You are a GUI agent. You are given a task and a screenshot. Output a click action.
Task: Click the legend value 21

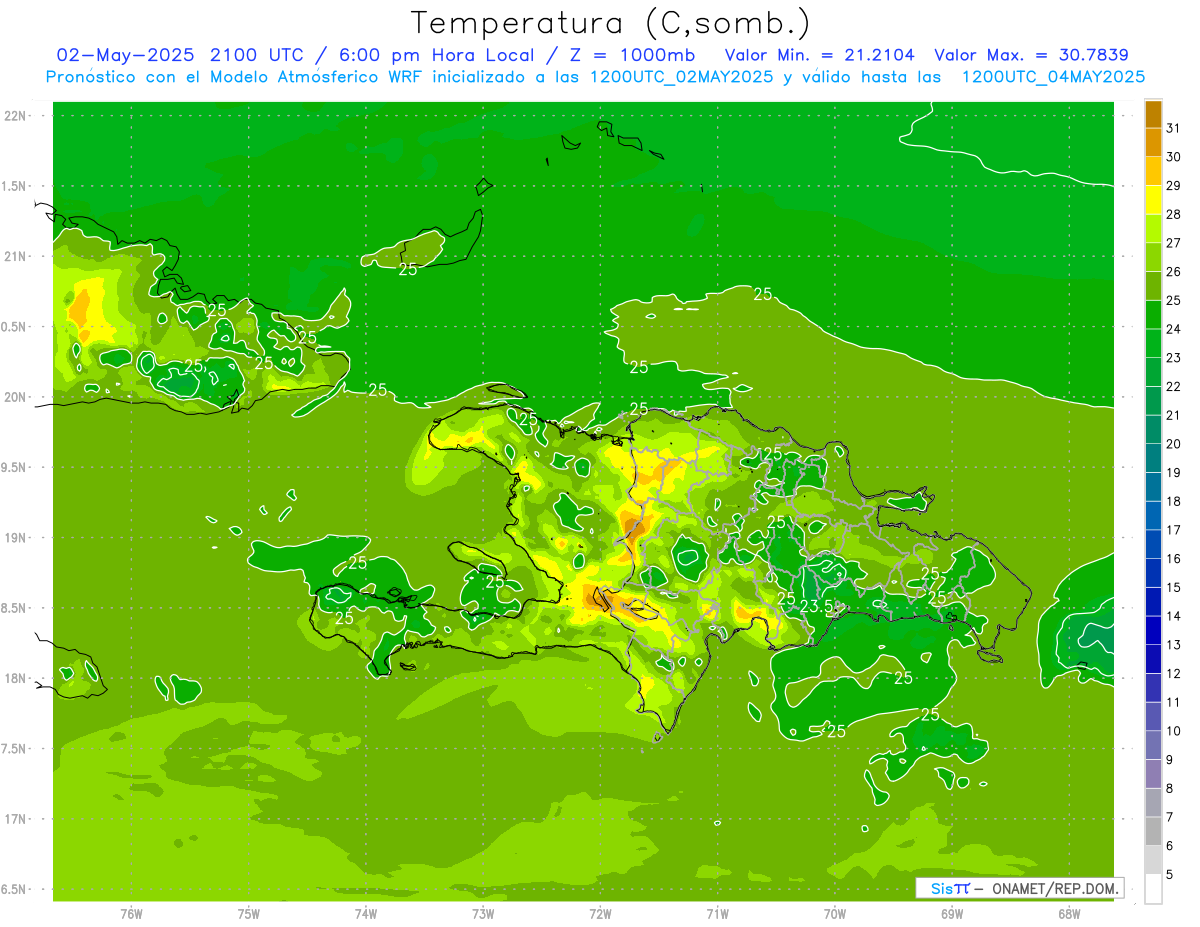coord(1174,415)
